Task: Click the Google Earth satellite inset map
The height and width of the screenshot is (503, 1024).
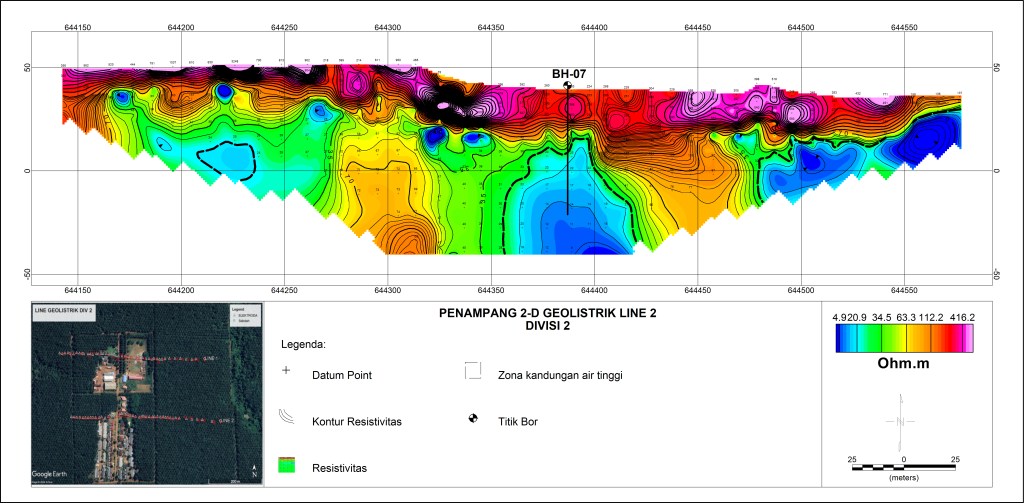Action: (146, 395)
